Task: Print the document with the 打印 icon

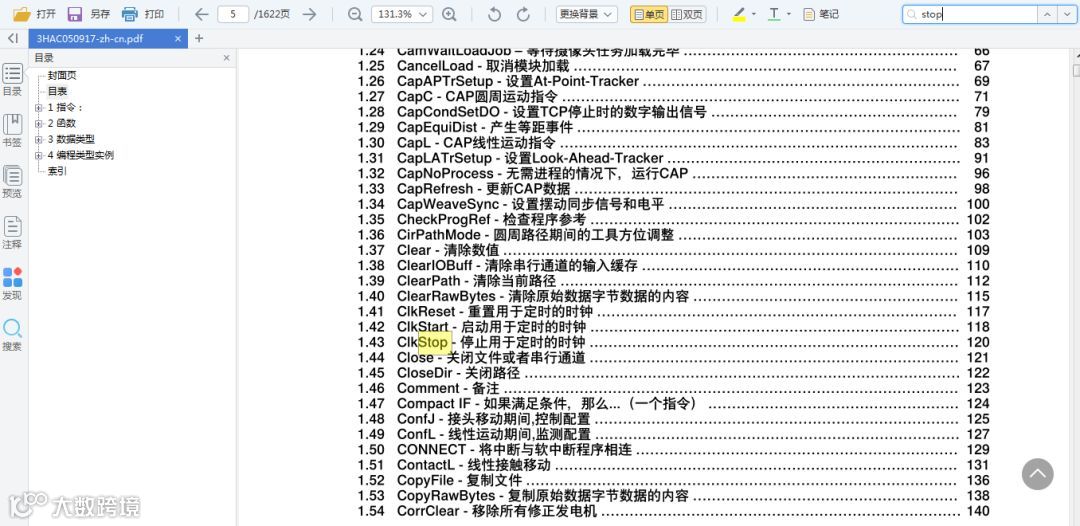Action: point(129,14)
